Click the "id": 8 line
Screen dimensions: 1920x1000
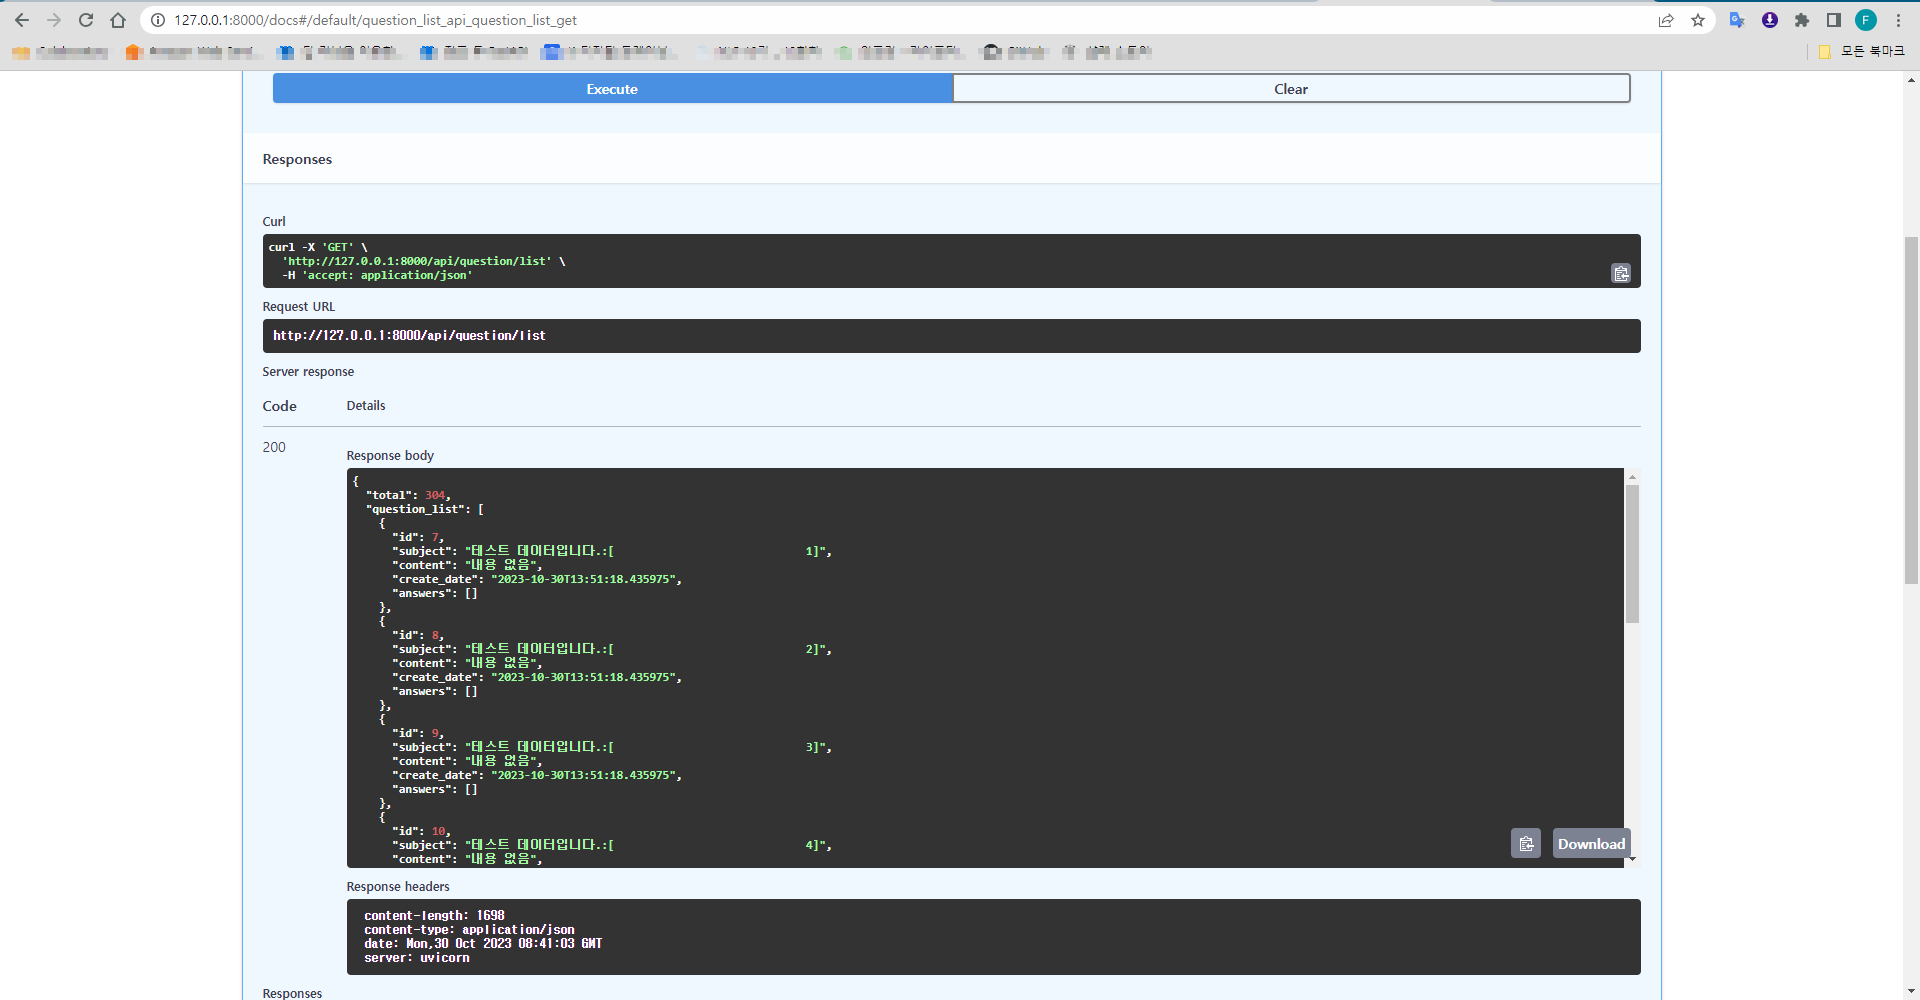pyautogui.click(x=418, y=635)
